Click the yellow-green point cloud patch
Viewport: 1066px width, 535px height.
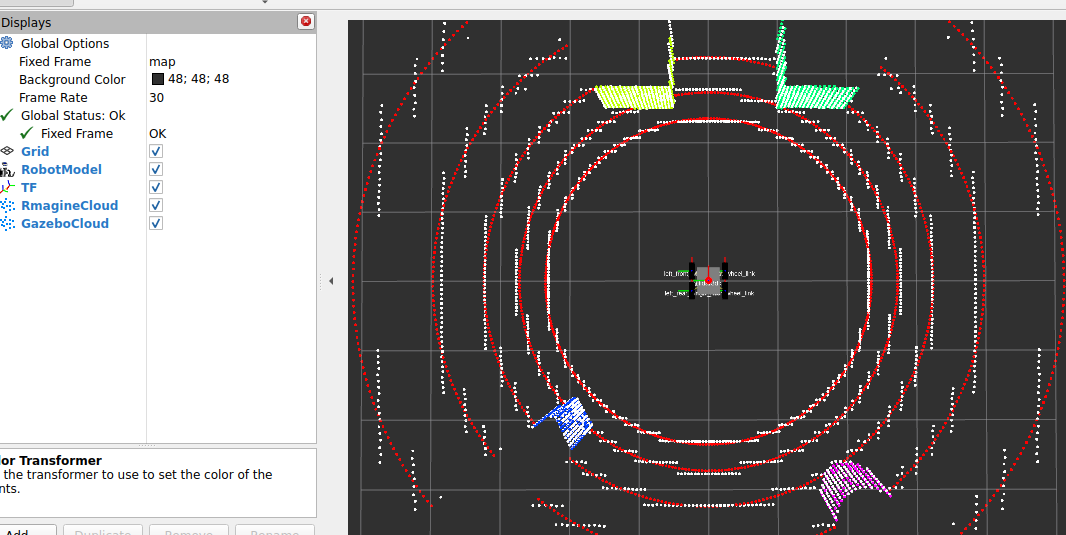click(636, 97)
